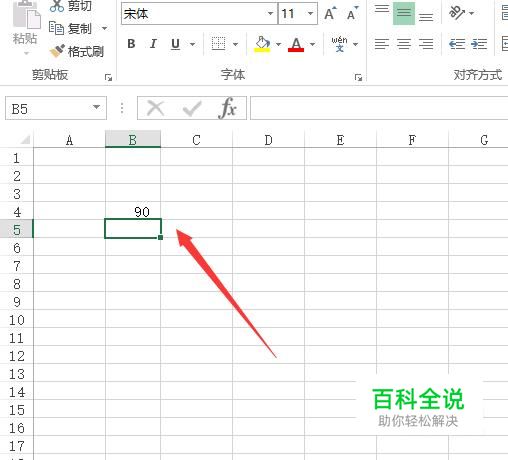Open the font size dropdown
The width and height of the screenshot is (508, 460).
[x=310, y=14]
